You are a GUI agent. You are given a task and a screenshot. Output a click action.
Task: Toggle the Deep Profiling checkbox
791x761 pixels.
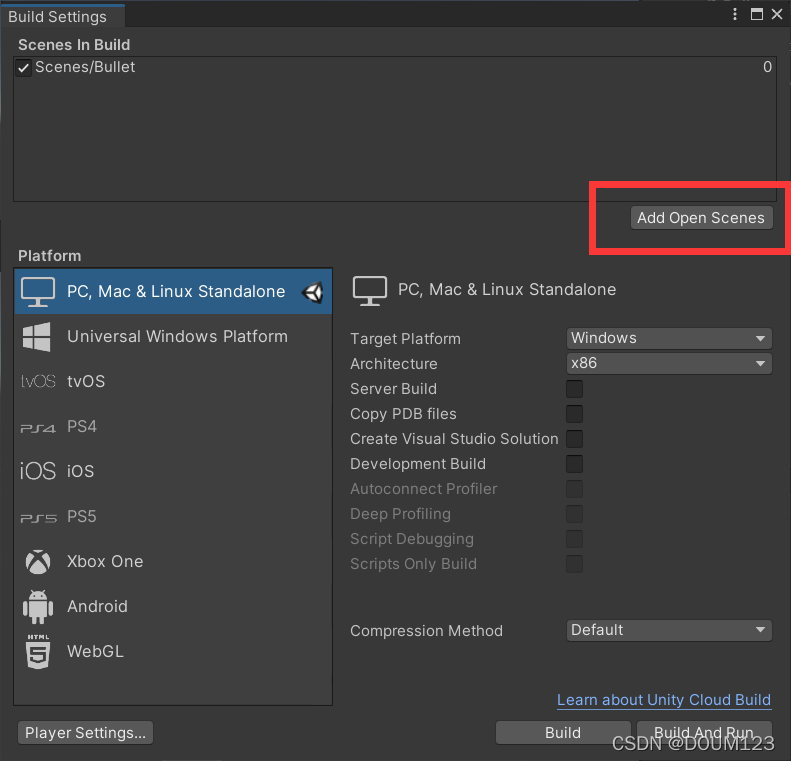click(x=574, y=514)
